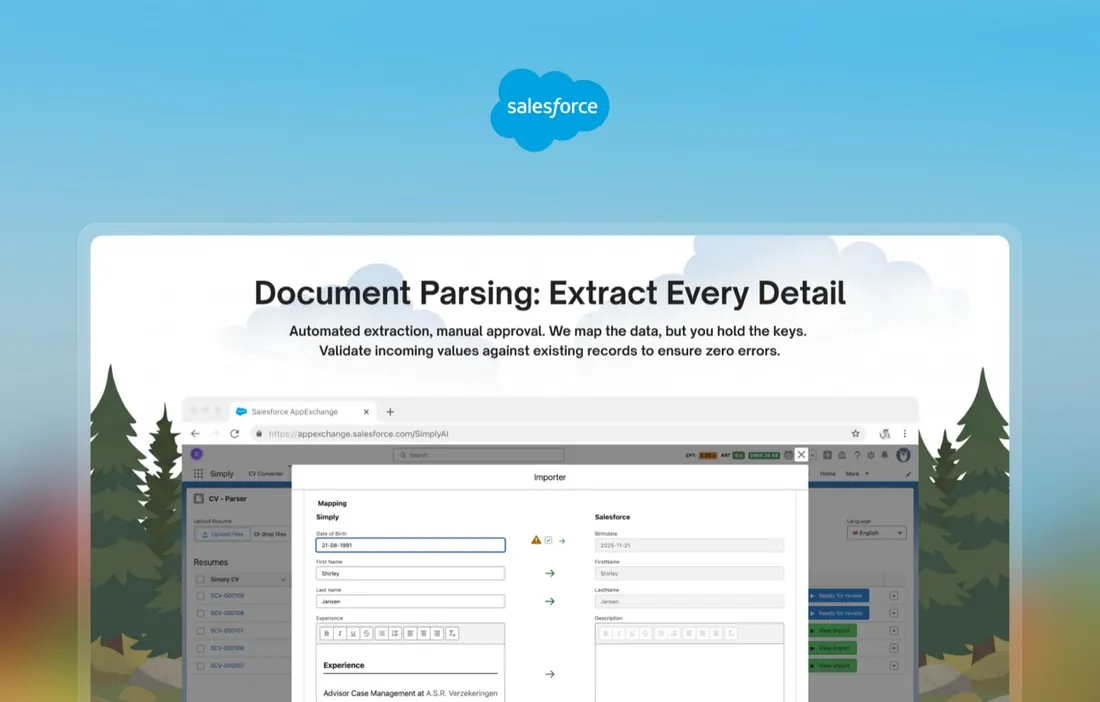Image resolution: width=1100 pixels, height=702 pixels.
Task: Click the Date of Birth warning triangle icon
Action: (x=536, y=540)
